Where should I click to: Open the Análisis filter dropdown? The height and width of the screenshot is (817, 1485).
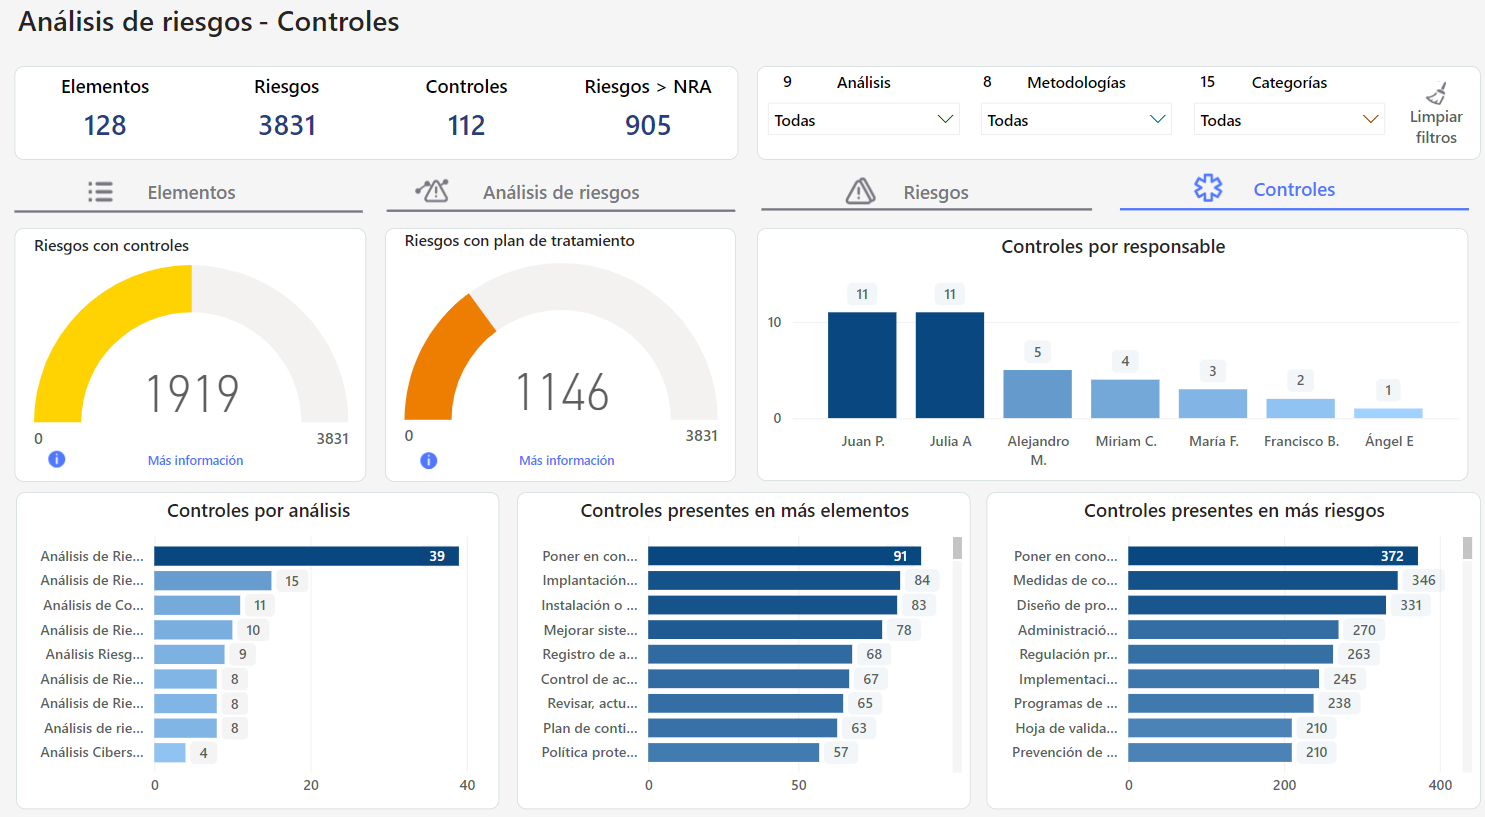863,120
